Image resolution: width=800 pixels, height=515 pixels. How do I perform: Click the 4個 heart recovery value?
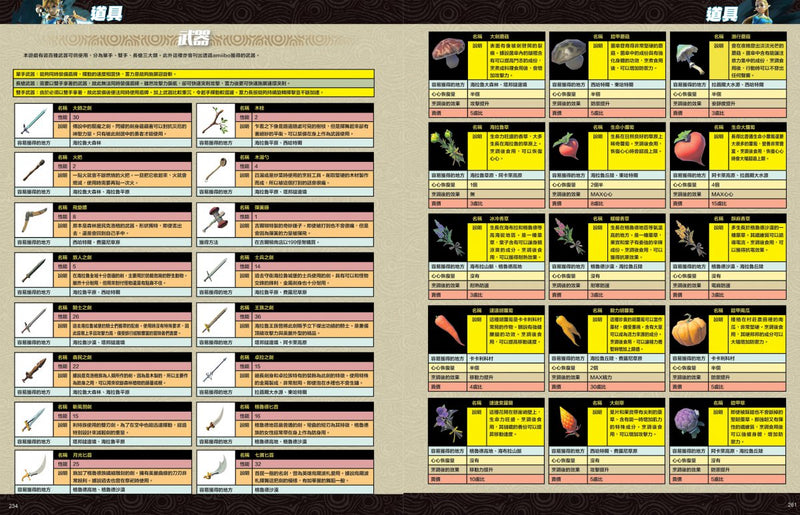pos(715,185)
